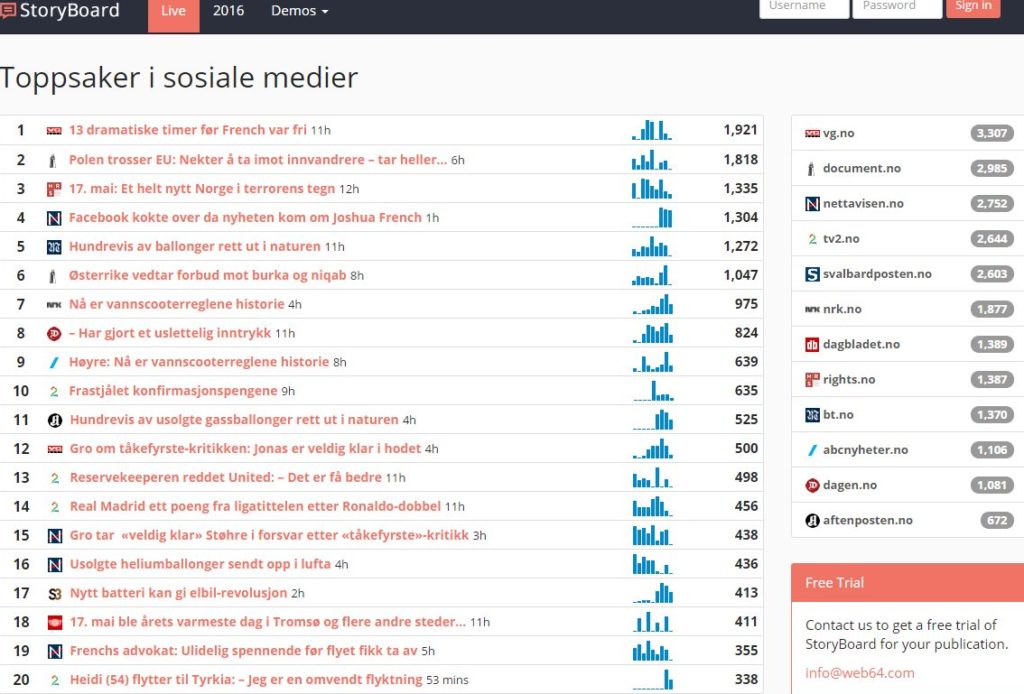The width and height of the screenshot is (1024, 694).
Task: Click red icon beside '17. mai ble årets varmeste dag'
Action: tap(55, 623)
